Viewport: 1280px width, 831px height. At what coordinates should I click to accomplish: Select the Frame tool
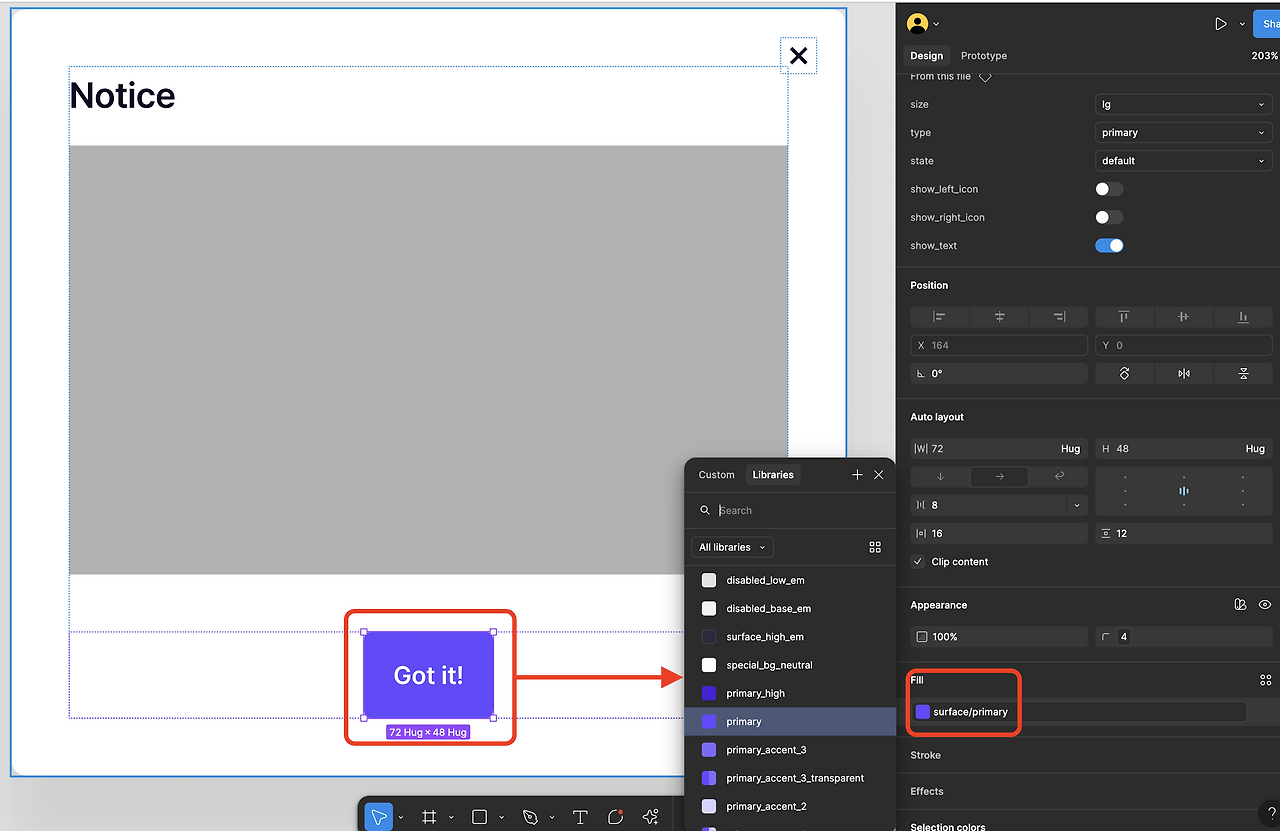click(429, 817)
